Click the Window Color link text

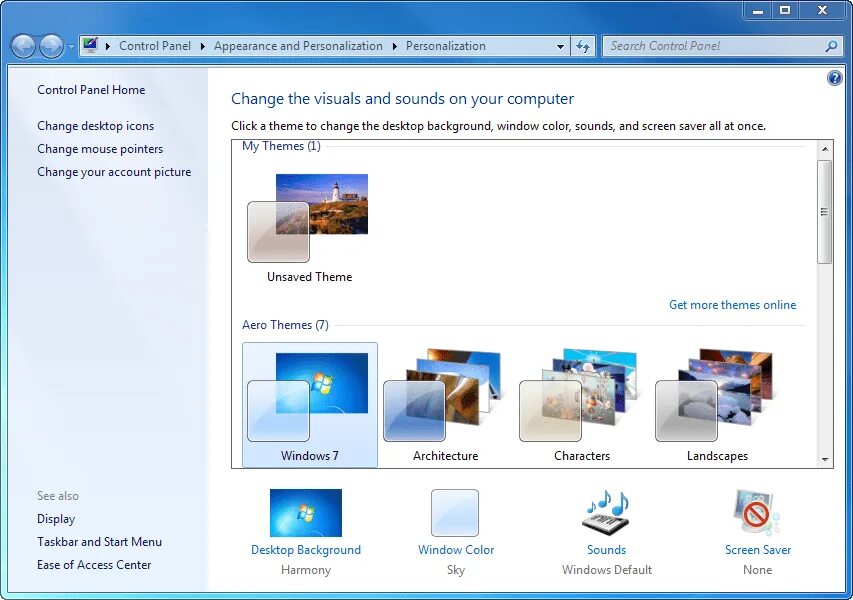[x=456, y=550]
